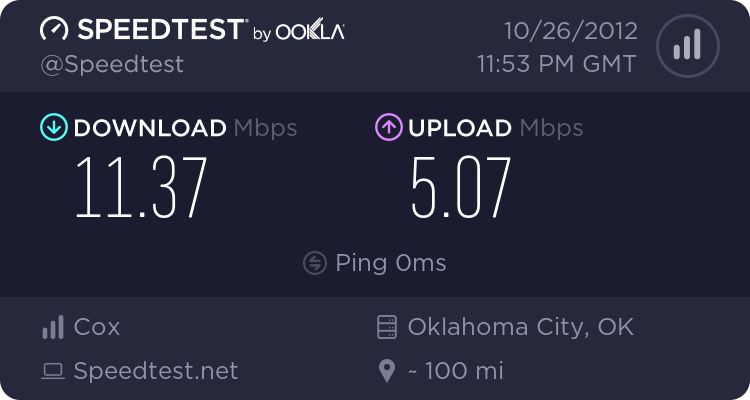Click the Oklahoma City, OK server label
This screenshot has width=750, height=400.
pyautogui.click(x=520, y=327)
